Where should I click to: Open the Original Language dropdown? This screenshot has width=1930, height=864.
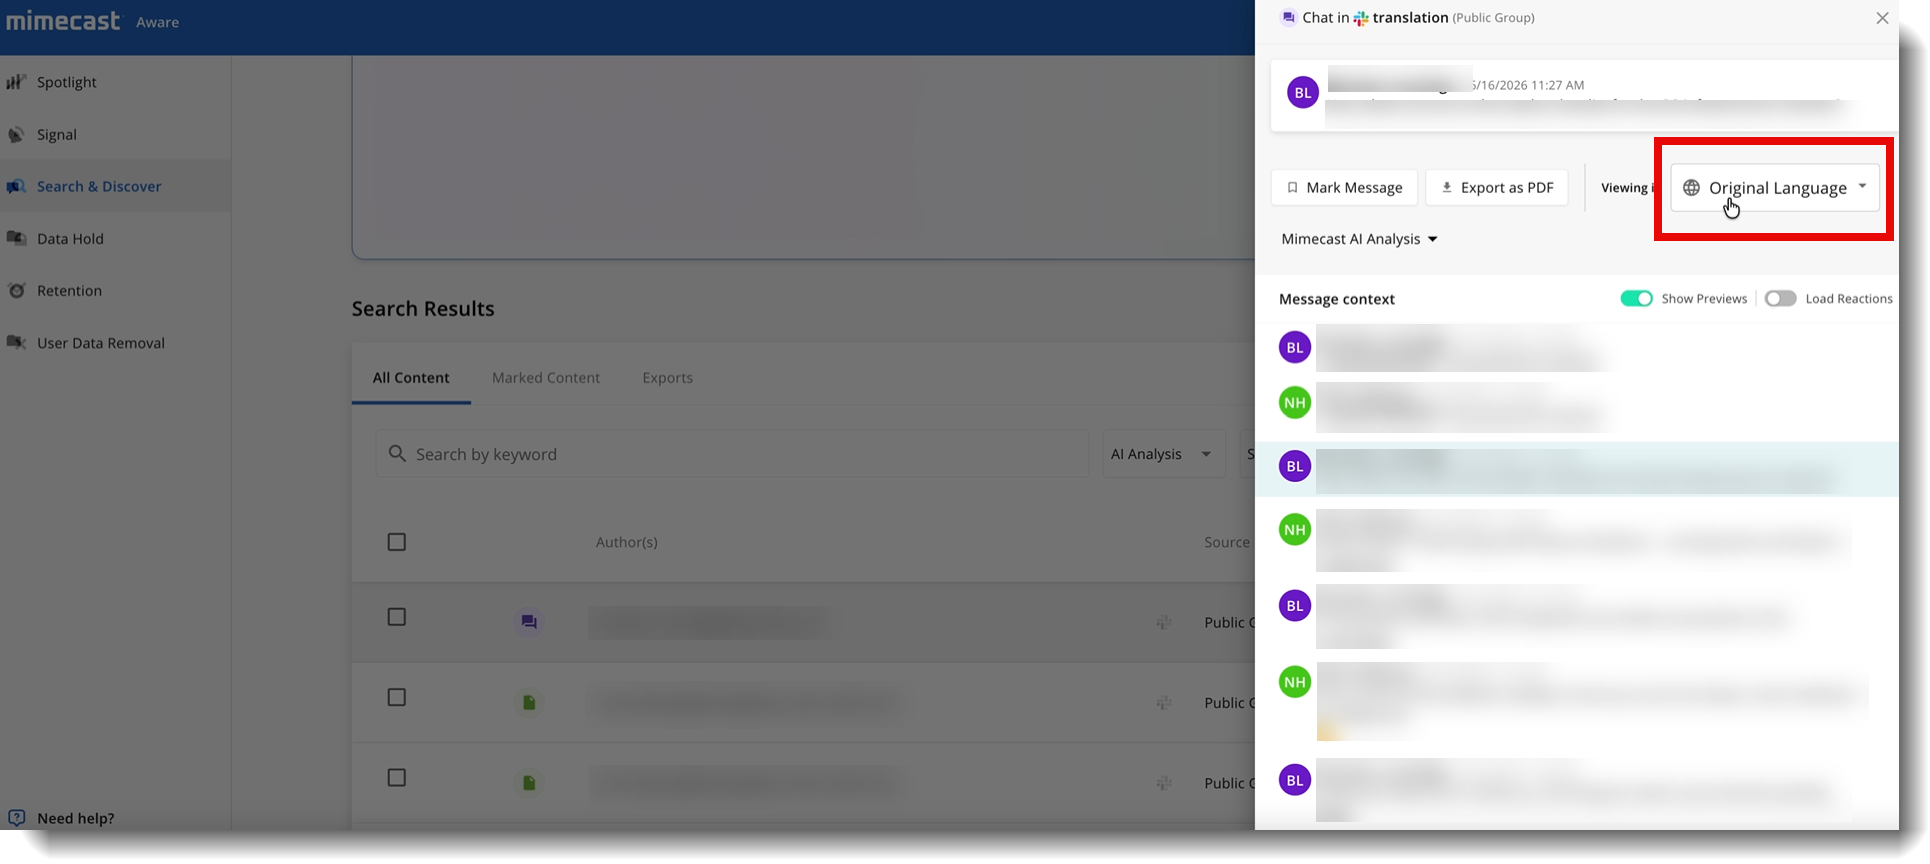(1775, 187)
